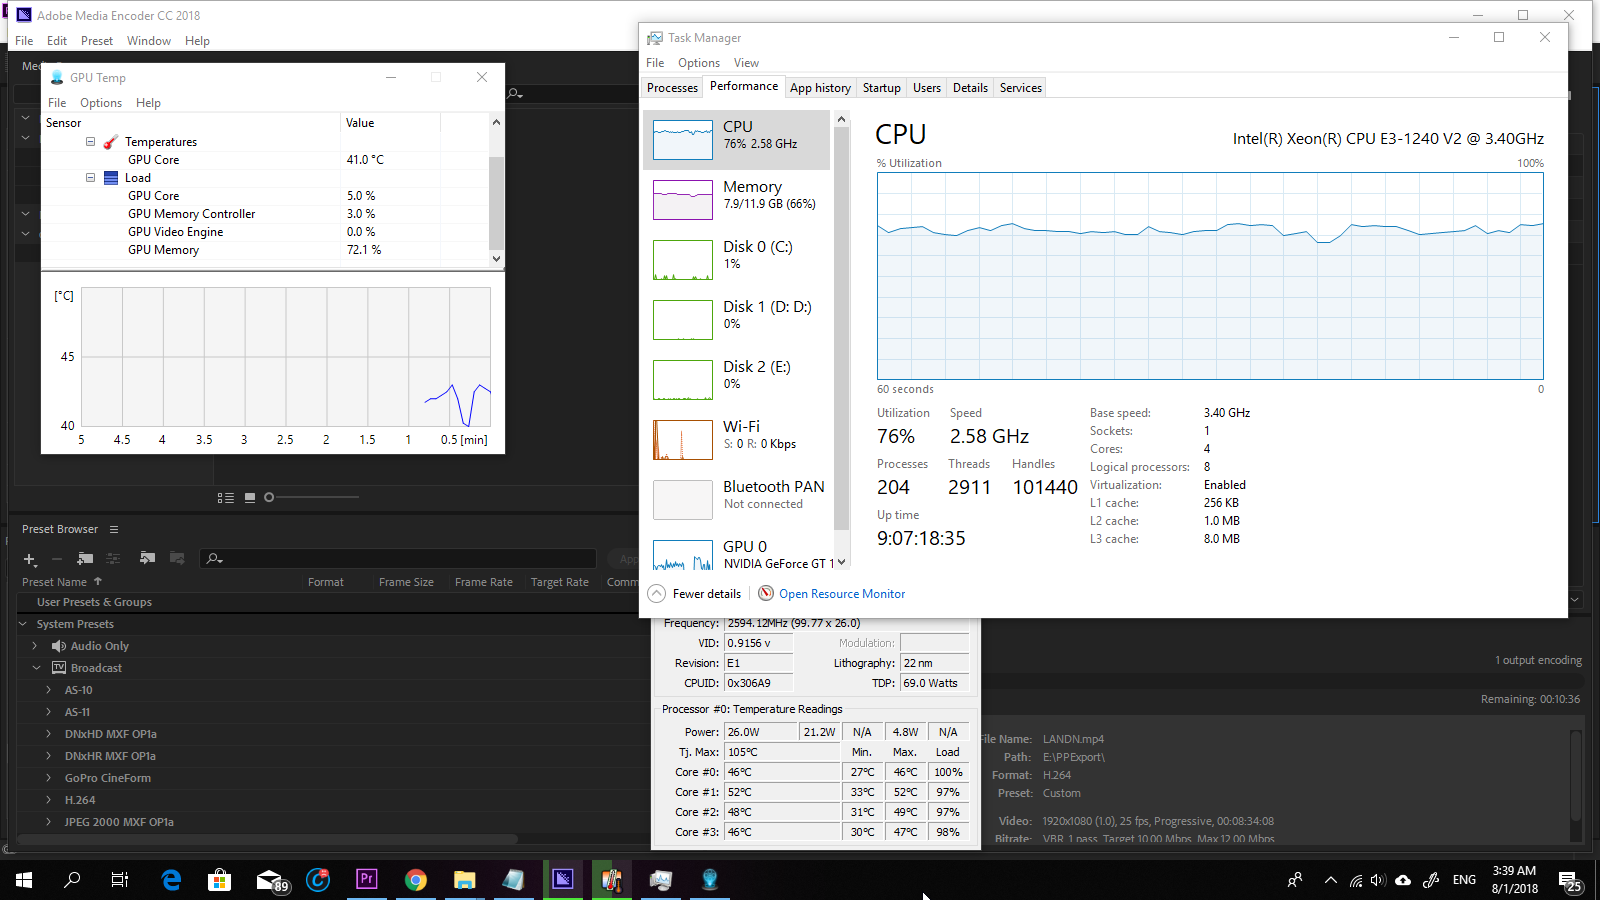Collapse the Load tree node in GPU Temp

point(90,178)
